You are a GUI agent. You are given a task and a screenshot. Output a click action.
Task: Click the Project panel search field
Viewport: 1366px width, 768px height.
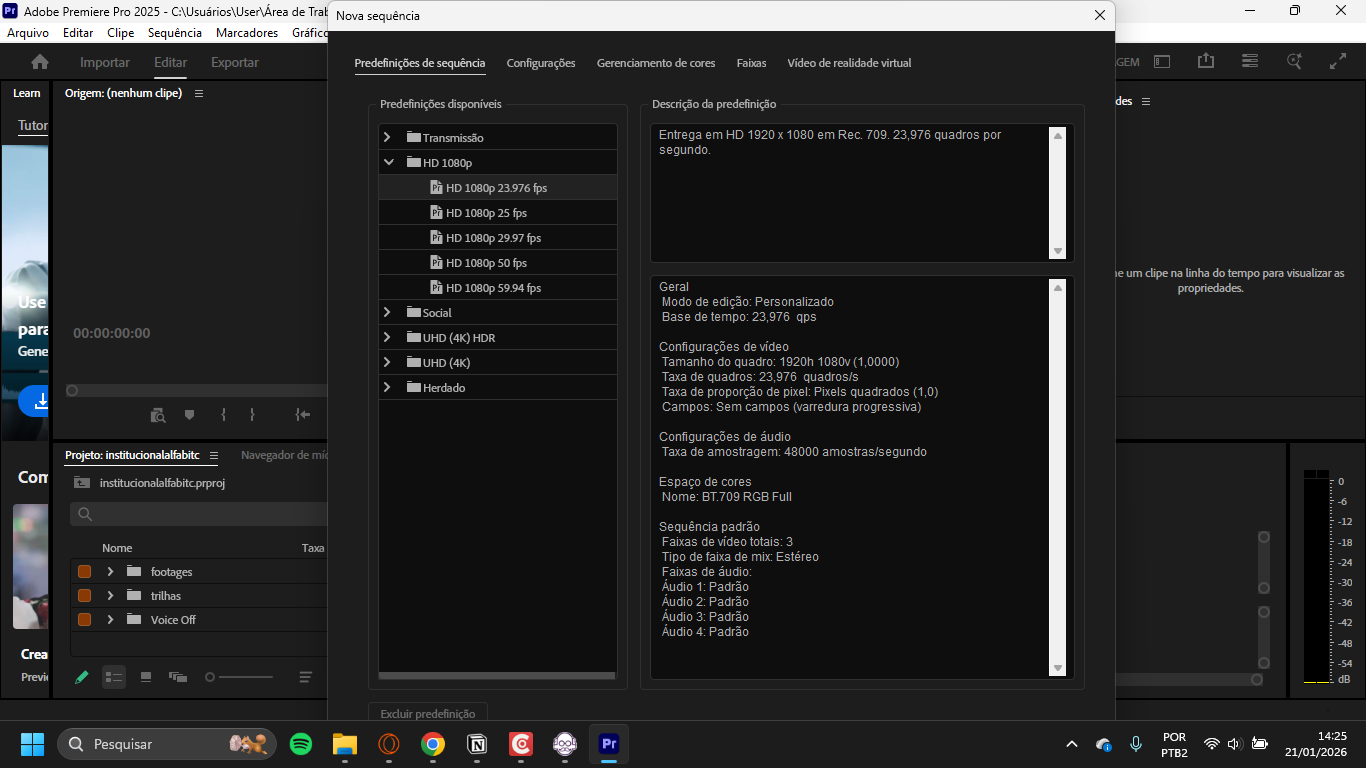point(200,514)
